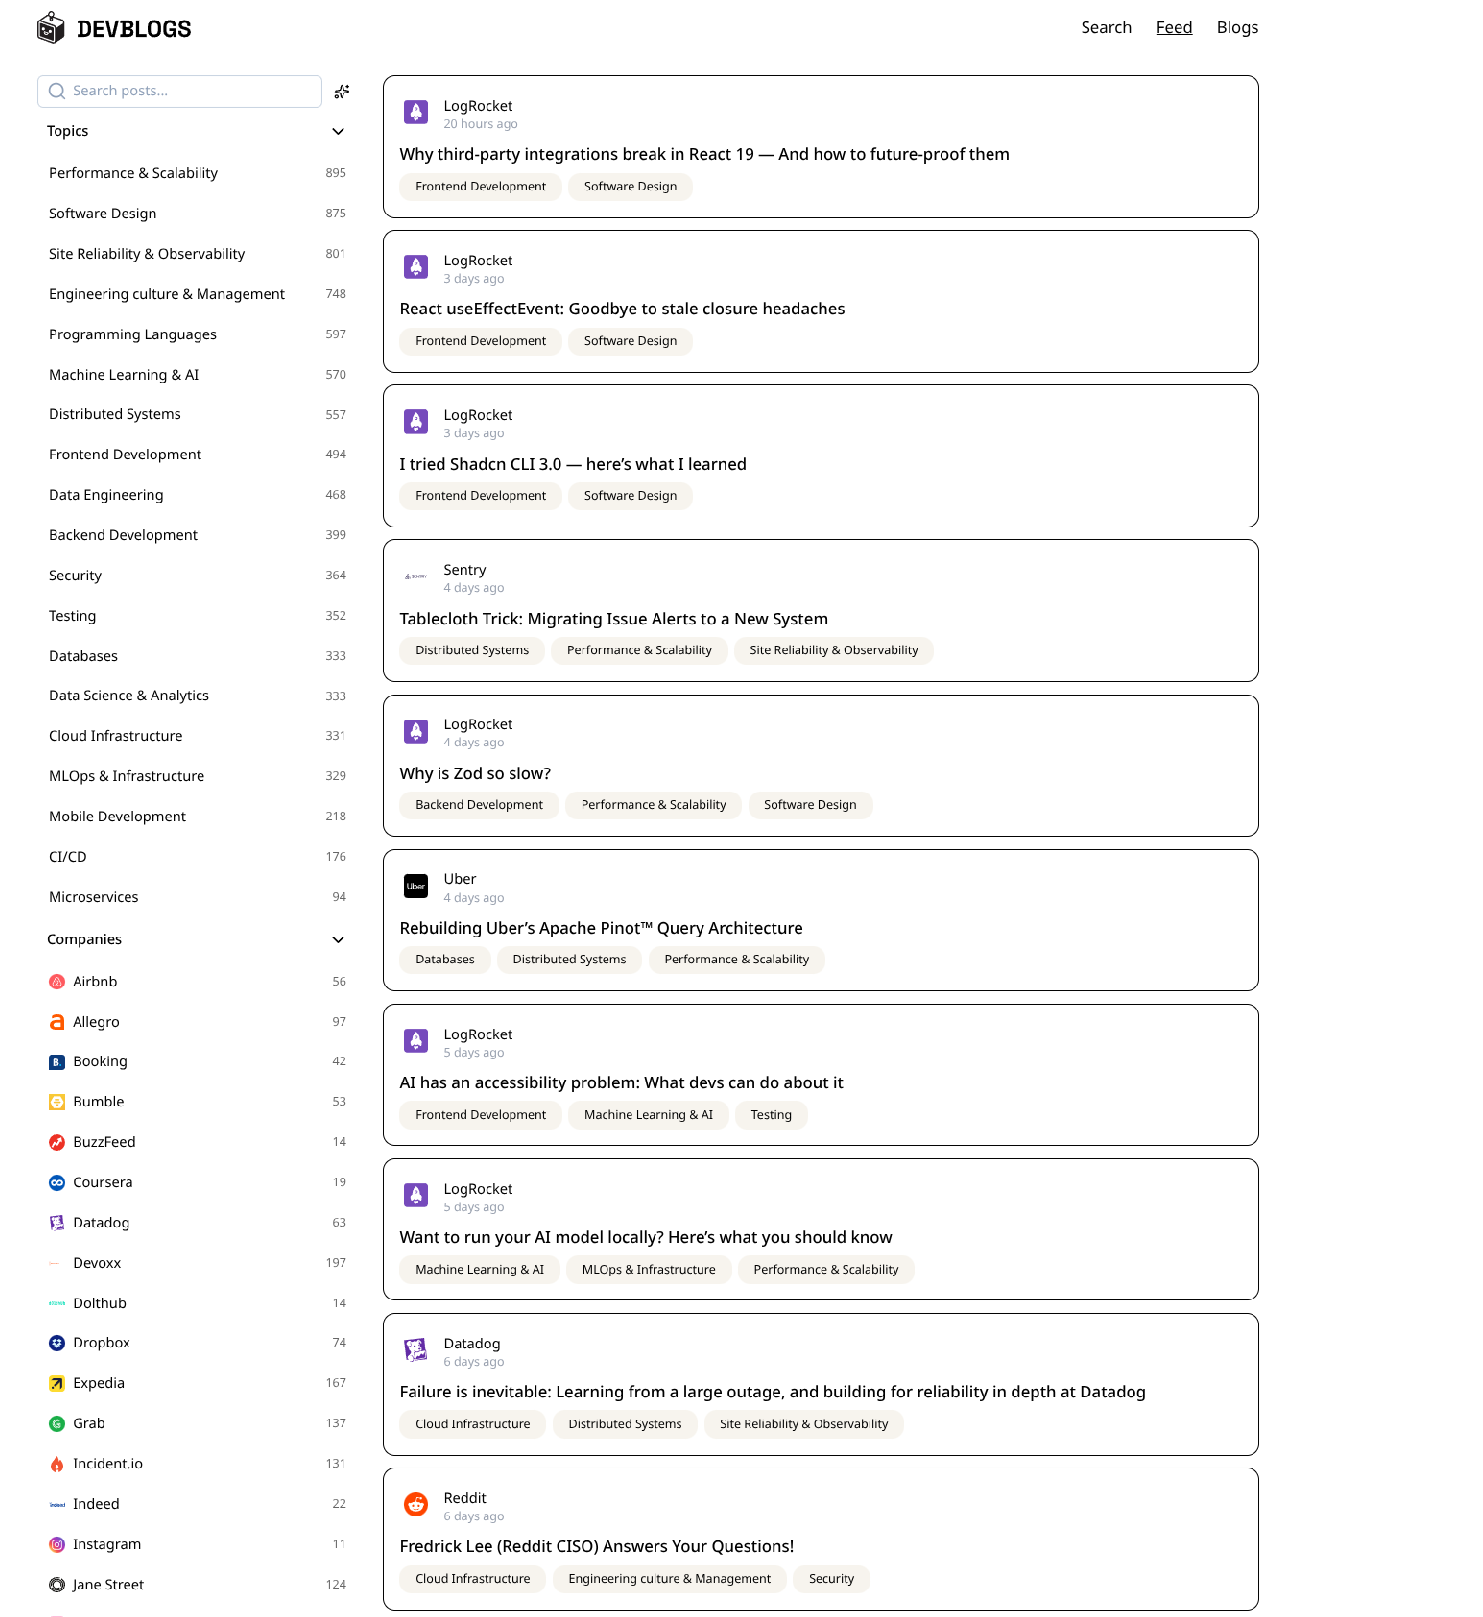The image size is (1483, 1617).
Task: Select the Grab company icon
Action: pyautogui.click(x=57, y=1423)
